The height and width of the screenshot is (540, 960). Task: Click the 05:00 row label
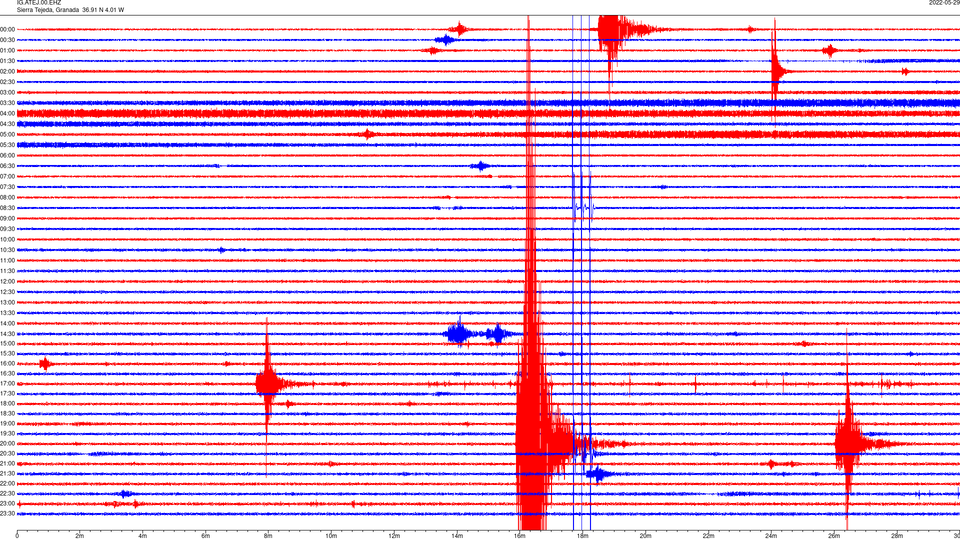click(7, 135)
